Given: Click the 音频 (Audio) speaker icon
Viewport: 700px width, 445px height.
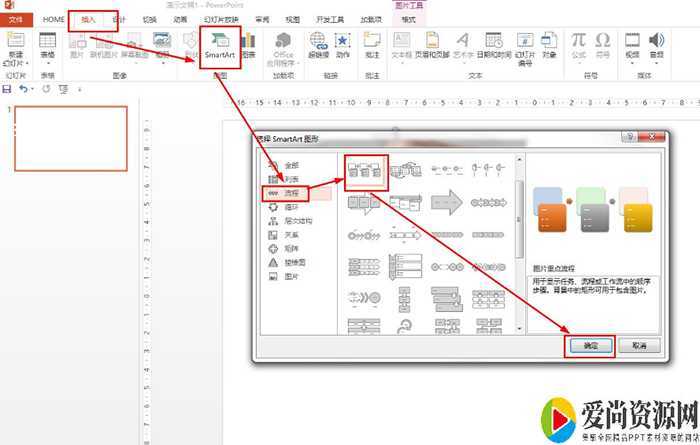Looking at the screenshot, I should 657,41.
